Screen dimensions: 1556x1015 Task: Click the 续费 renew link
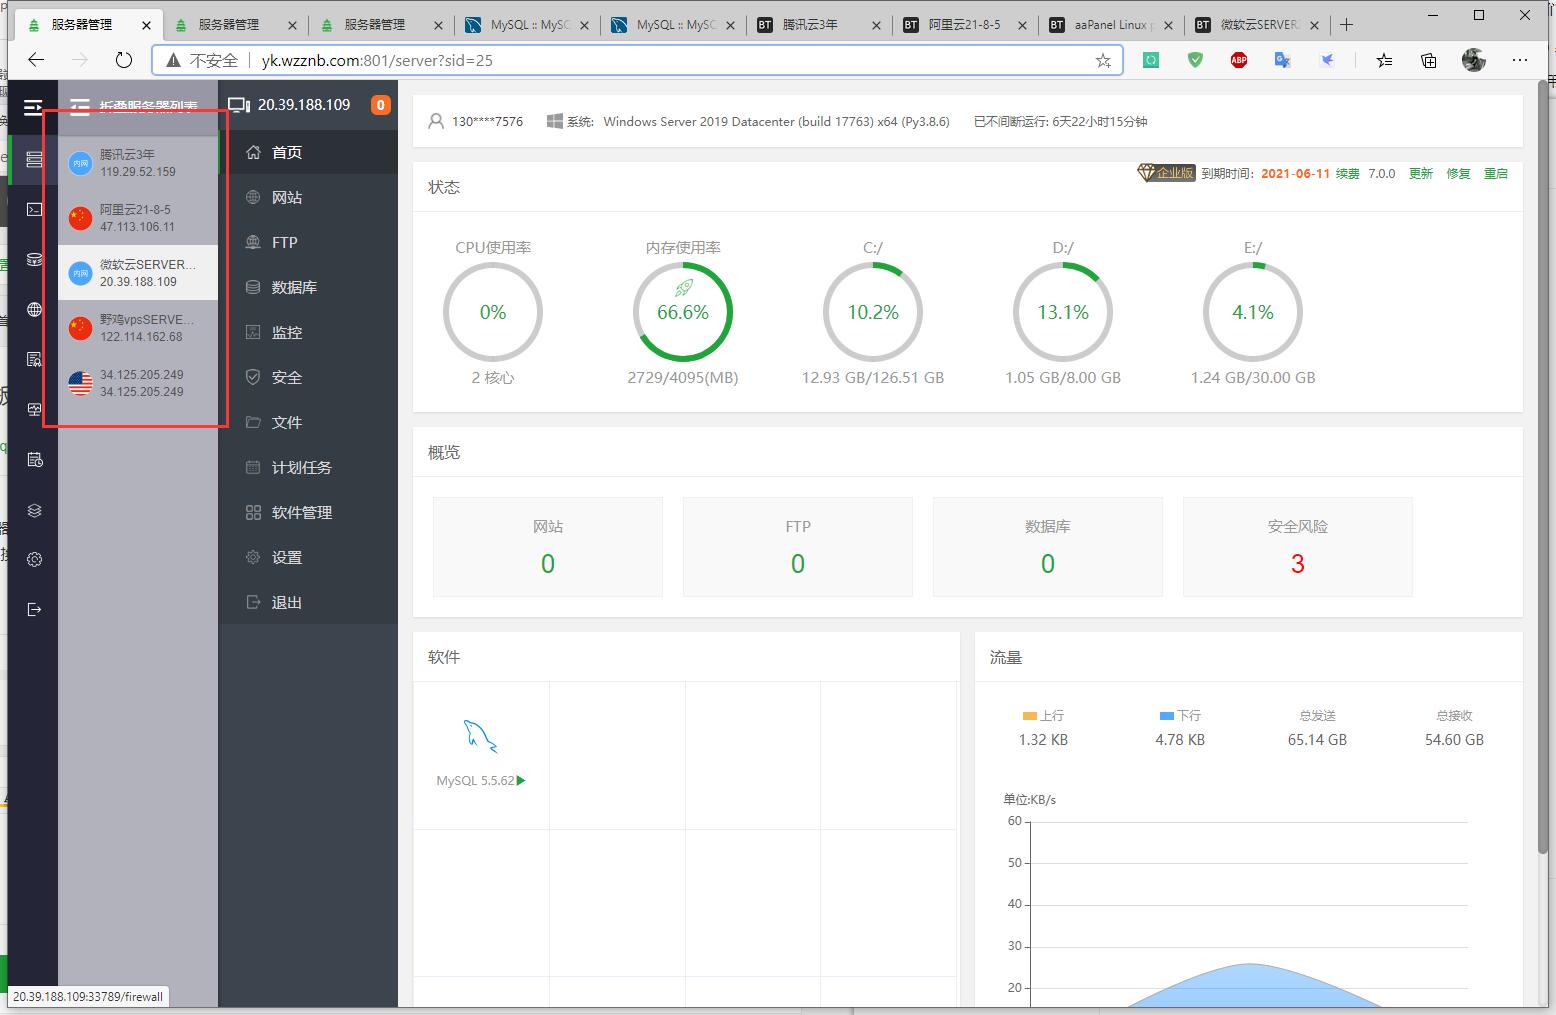1348,174
